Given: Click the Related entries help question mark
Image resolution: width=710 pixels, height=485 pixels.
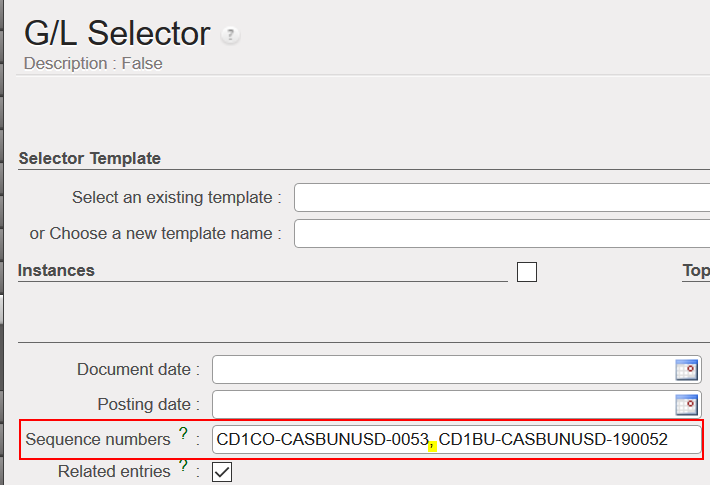Looking at the screenshot, I should point(183,466).
